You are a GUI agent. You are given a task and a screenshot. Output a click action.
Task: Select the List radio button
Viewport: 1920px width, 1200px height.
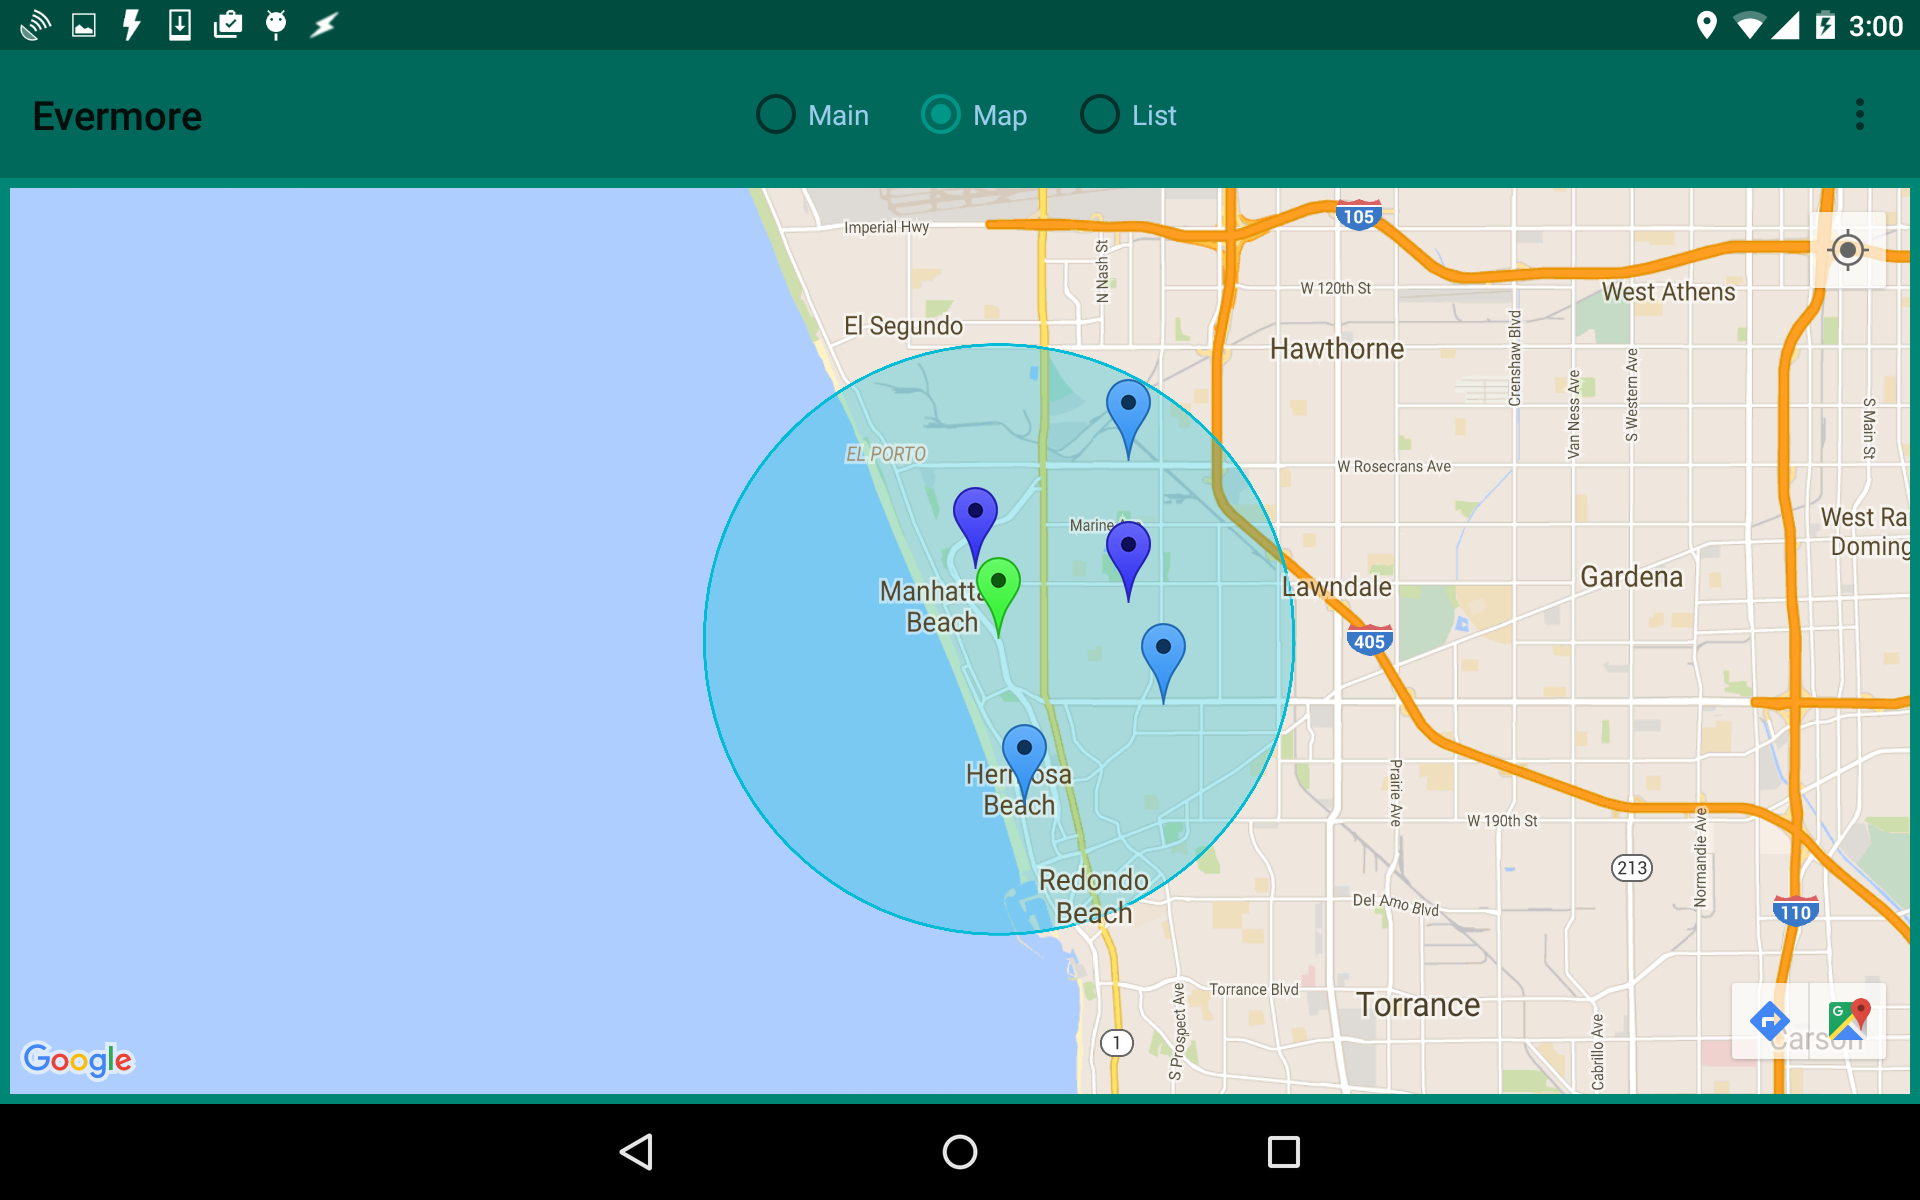point(1100,115)
